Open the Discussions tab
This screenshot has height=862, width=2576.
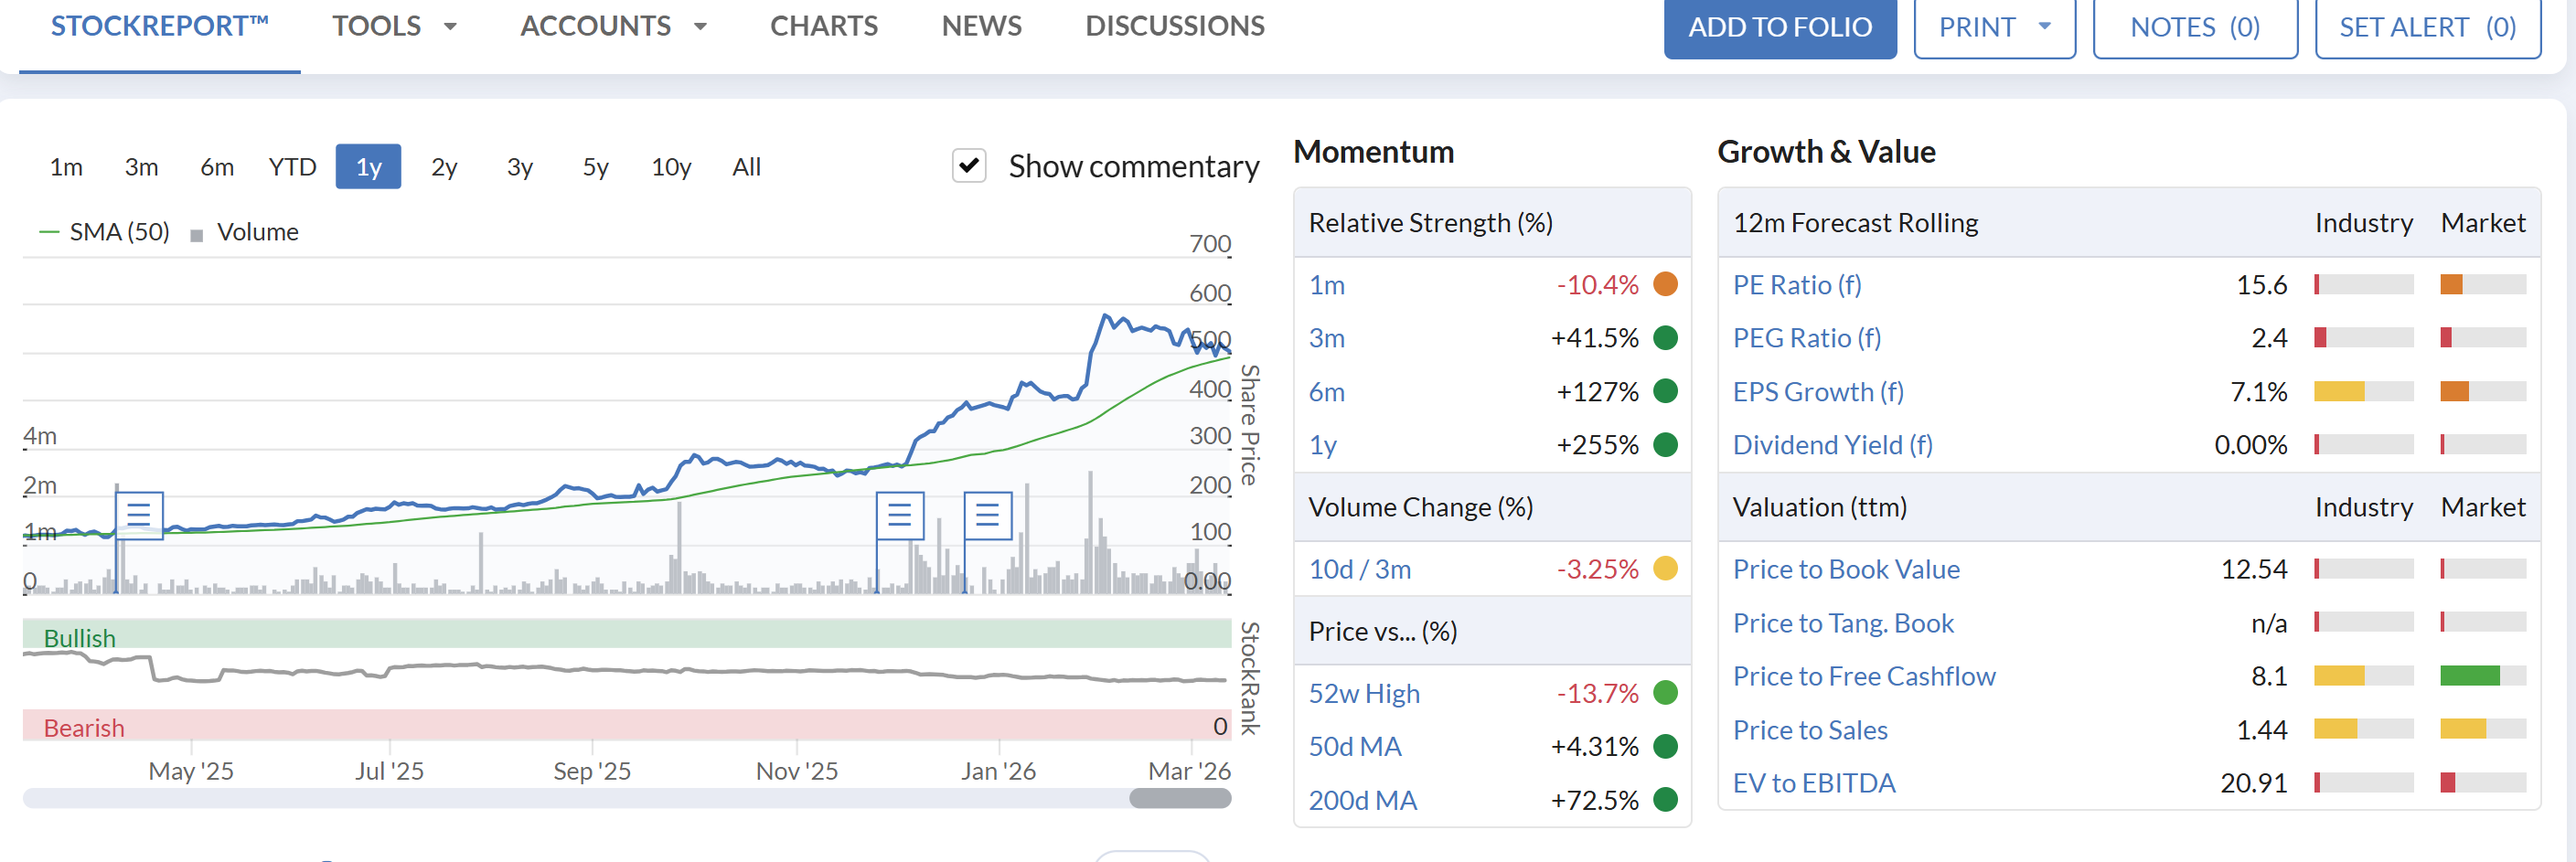1175,26
